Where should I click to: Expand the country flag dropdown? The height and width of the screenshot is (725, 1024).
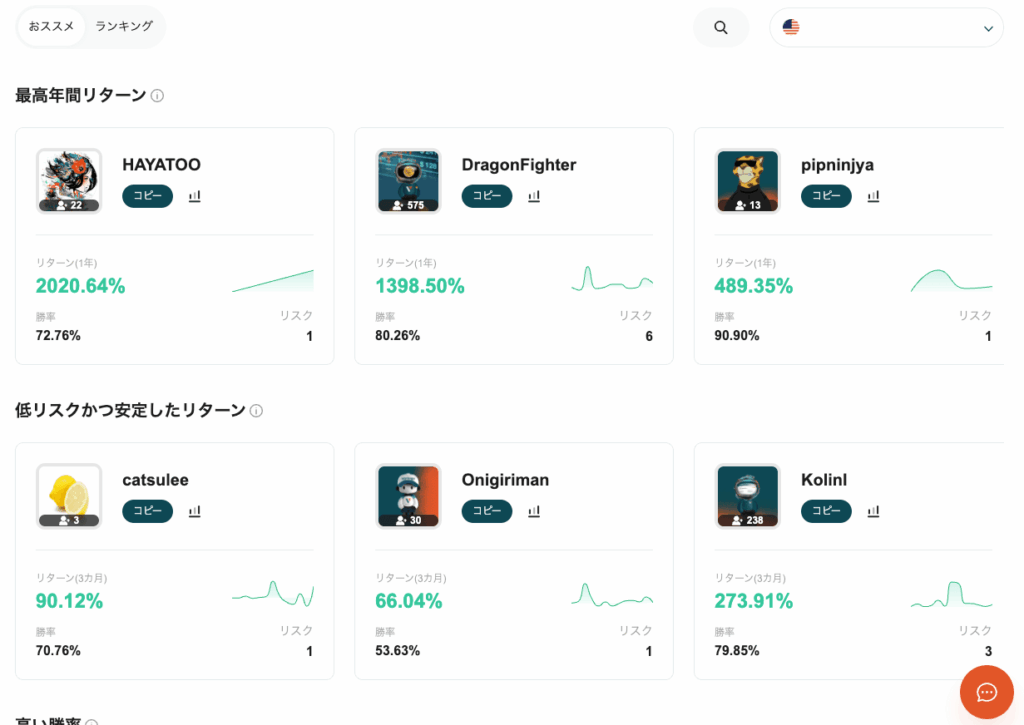pyautogui.click(x=886, y=28)
